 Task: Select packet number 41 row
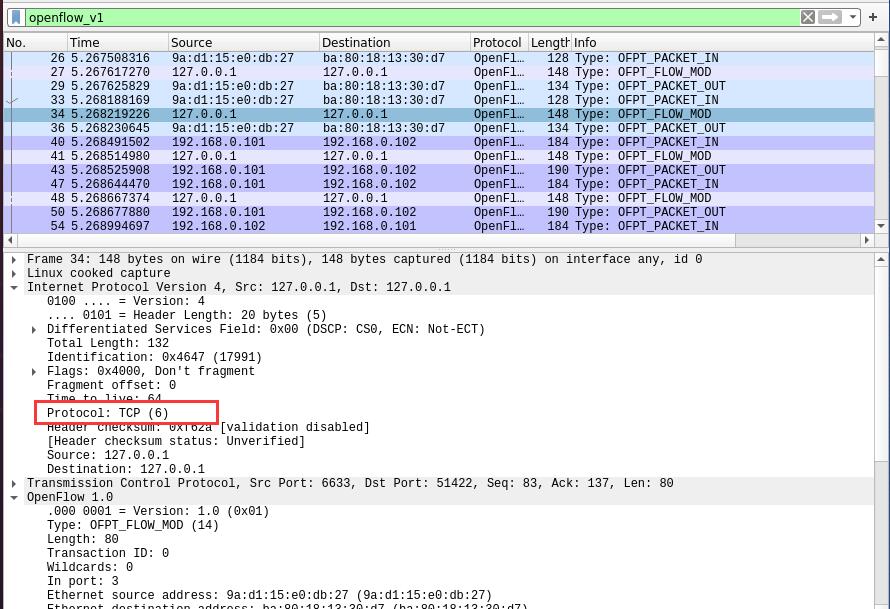438,156
